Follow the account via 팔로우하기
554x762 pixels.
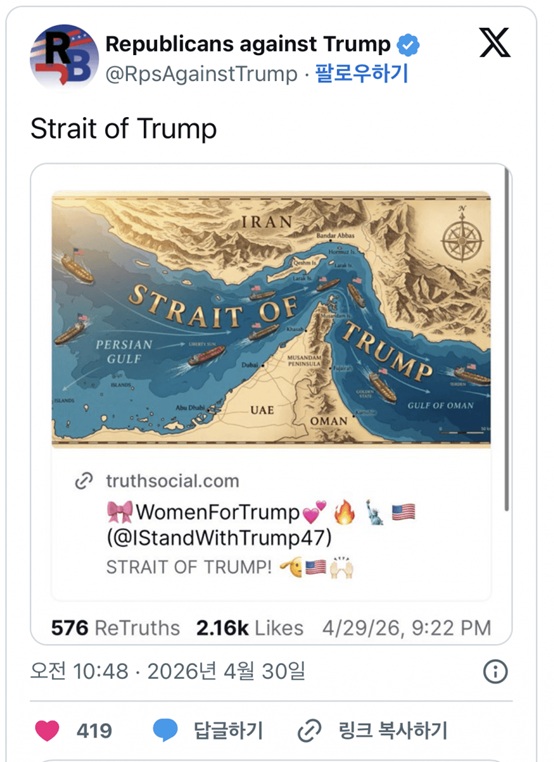click(362, 73)
